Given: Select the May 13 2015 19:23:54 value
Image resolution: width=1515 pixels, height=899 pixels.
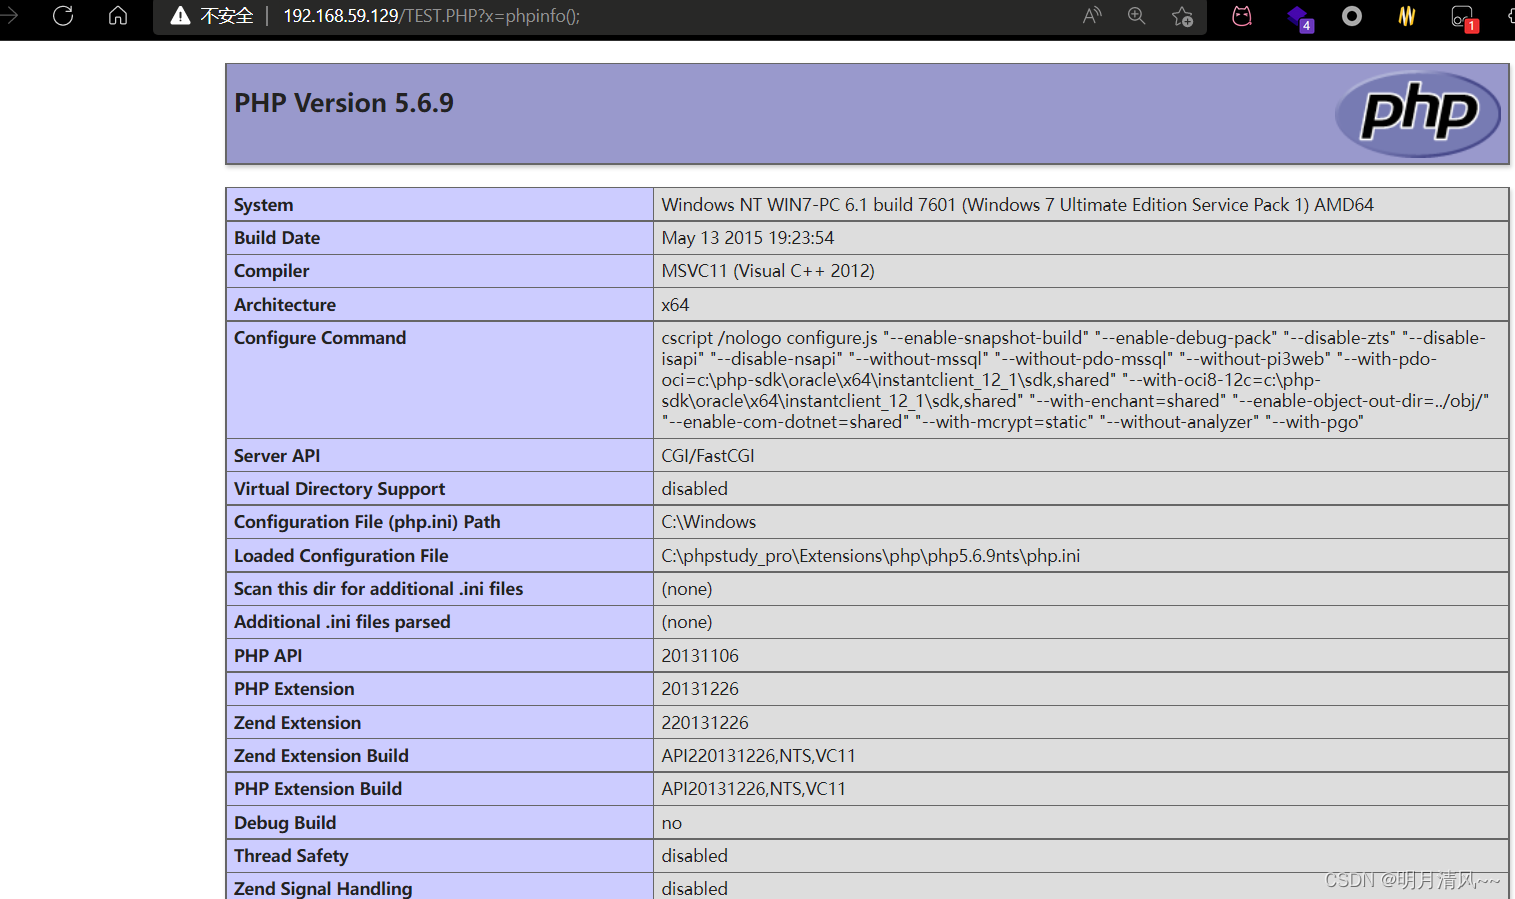Looking at the screenshot, I should pyautogui.click(x=747, y=238).
